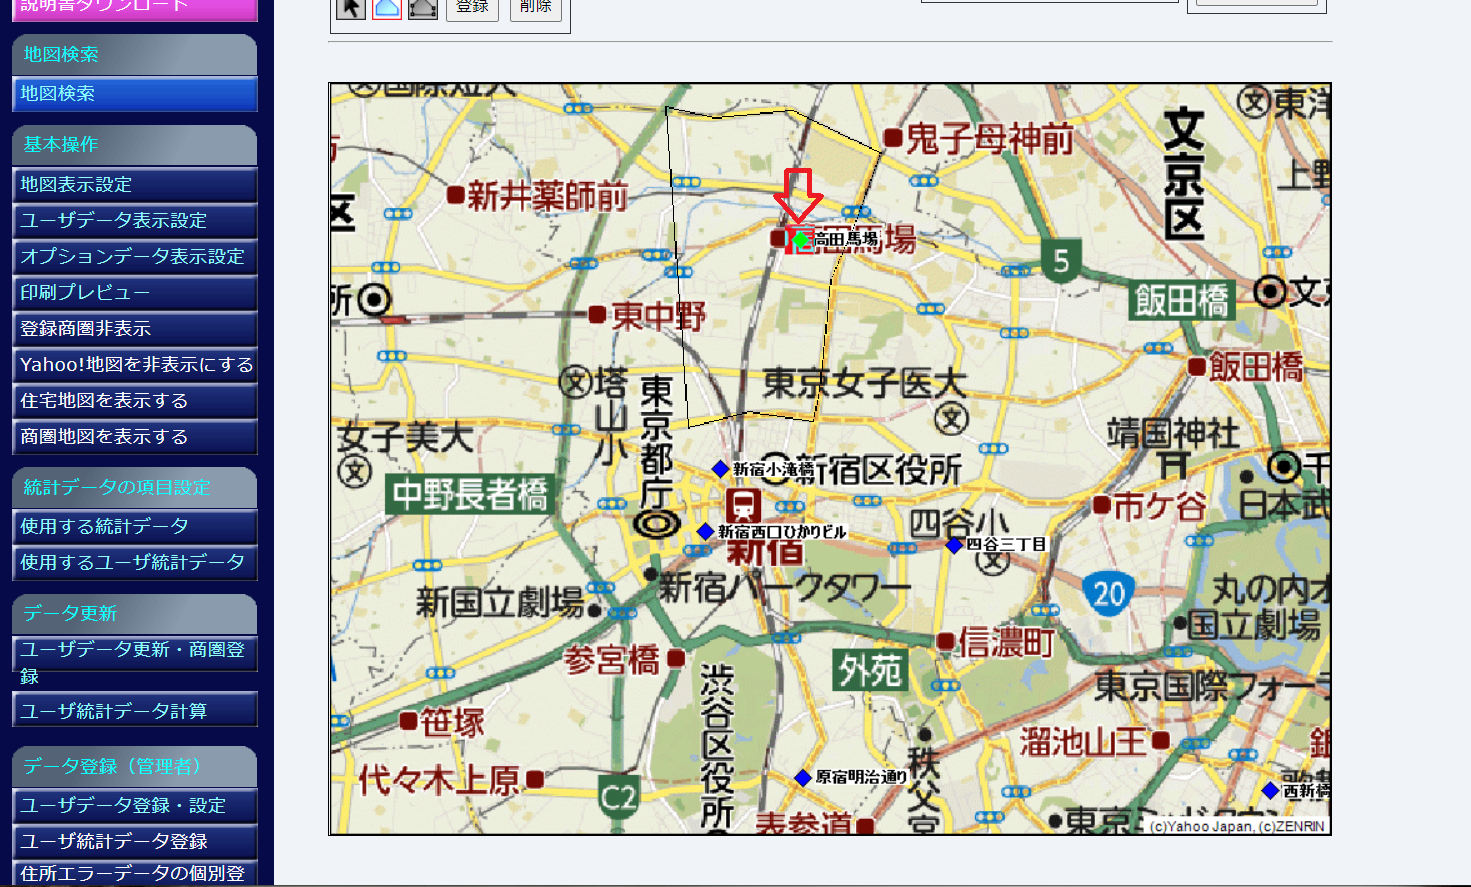Image resolution: width=1471 pixels, height=887 pixels.
Task: Open ユーザ統計データ計算 menu item
Action: tap(135, 711)
